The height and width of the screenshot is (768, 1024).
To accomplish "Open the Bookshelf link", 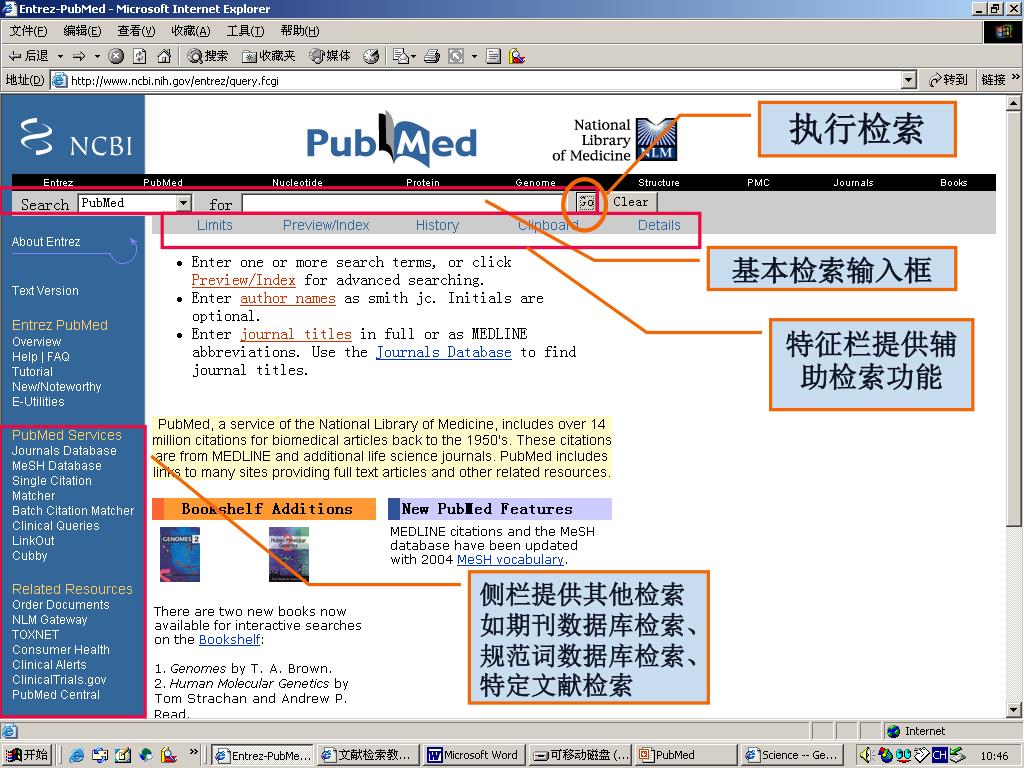I will (229, 639).
